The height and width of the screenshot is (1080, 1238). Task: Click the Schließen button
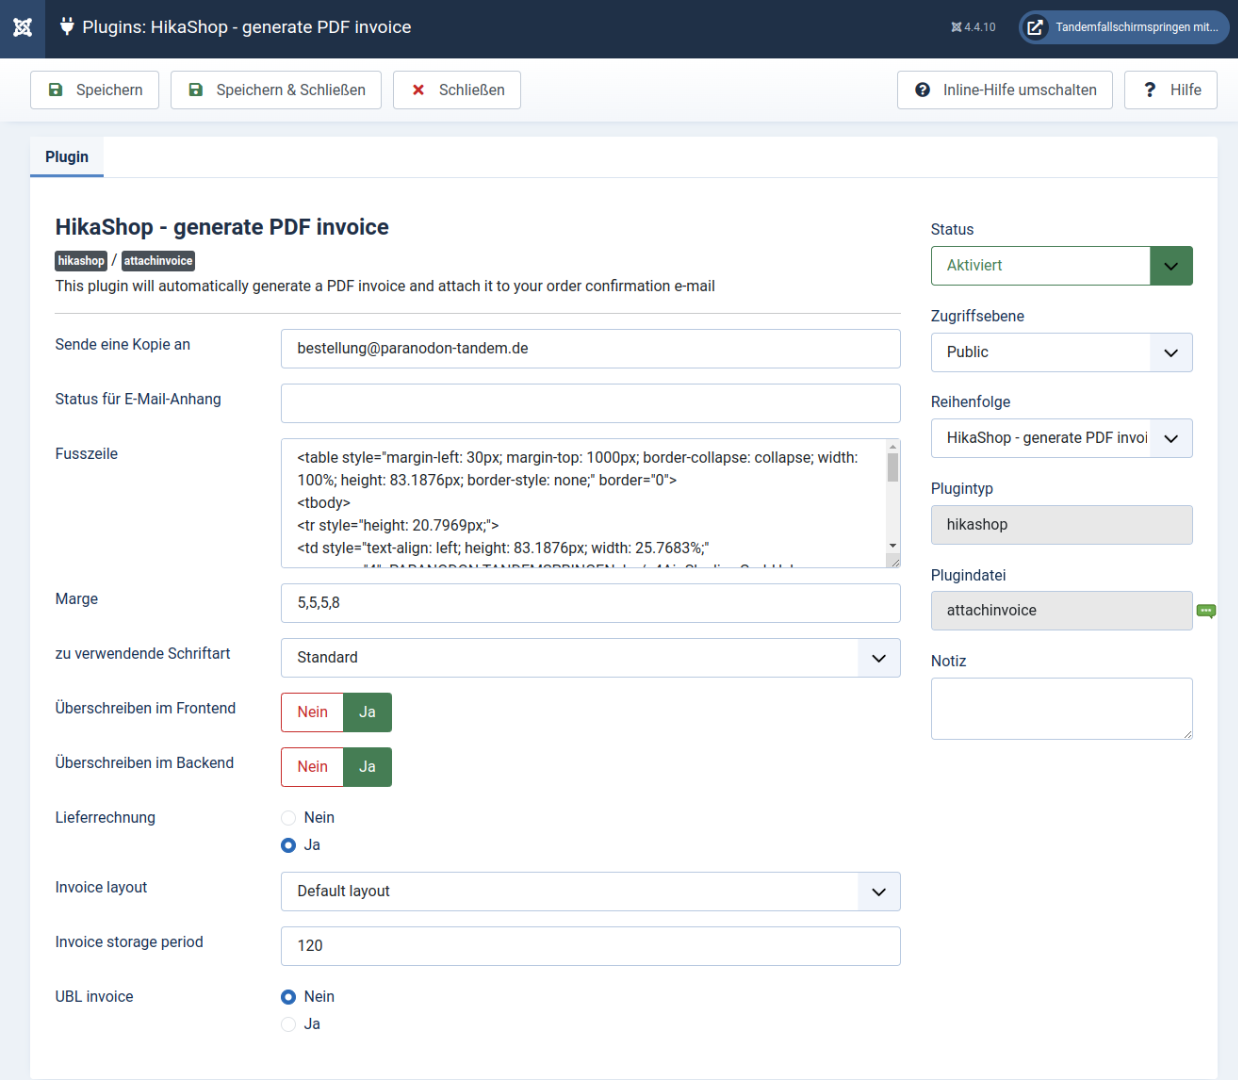pos(457,90)
